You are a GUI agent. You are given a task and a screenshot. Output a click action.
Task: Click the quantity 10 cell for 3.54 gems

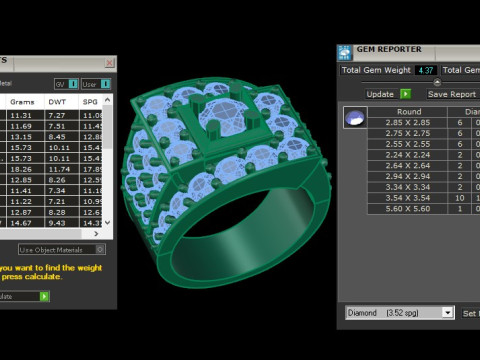(460, 198)
